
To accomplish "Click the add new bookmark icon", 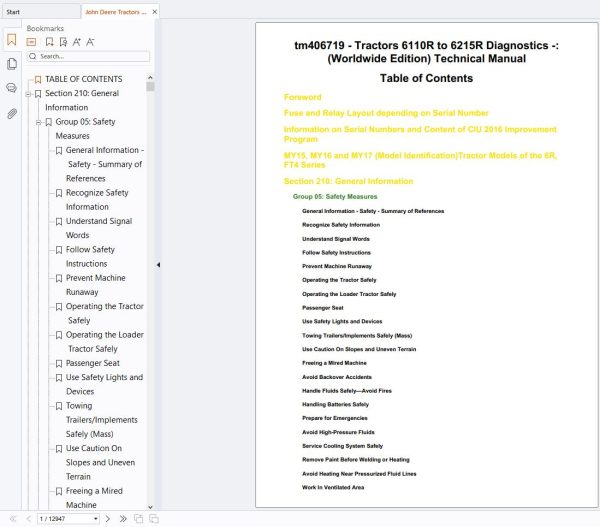I will (49, 42).
